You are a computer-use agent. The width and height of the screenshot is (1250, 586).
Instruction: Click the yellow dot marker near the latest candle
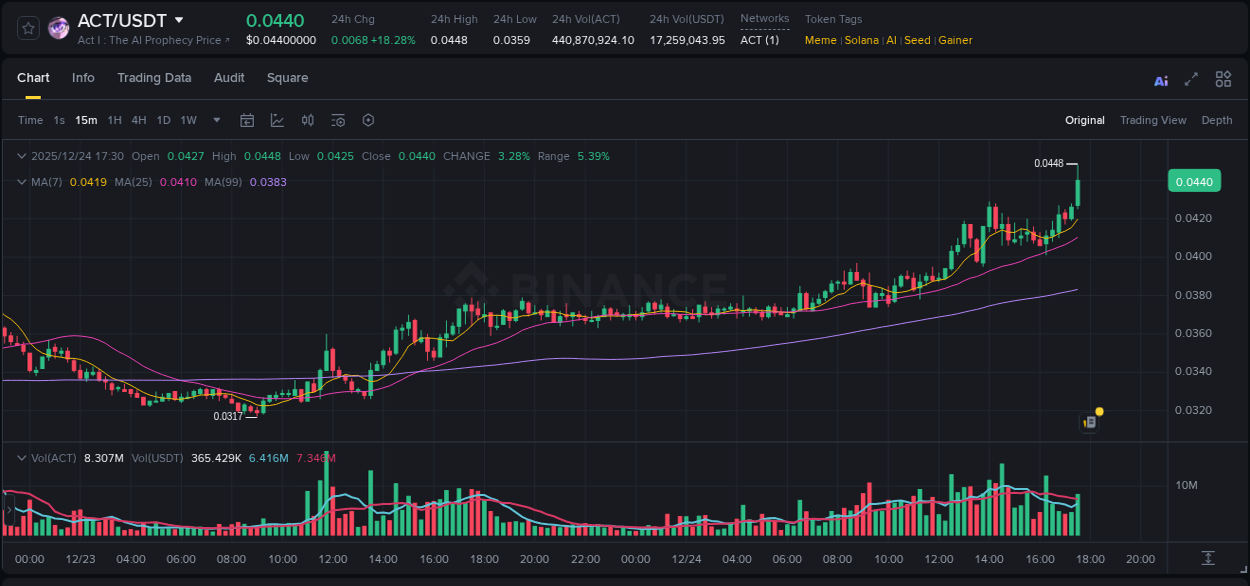(x=1098, y=412)
